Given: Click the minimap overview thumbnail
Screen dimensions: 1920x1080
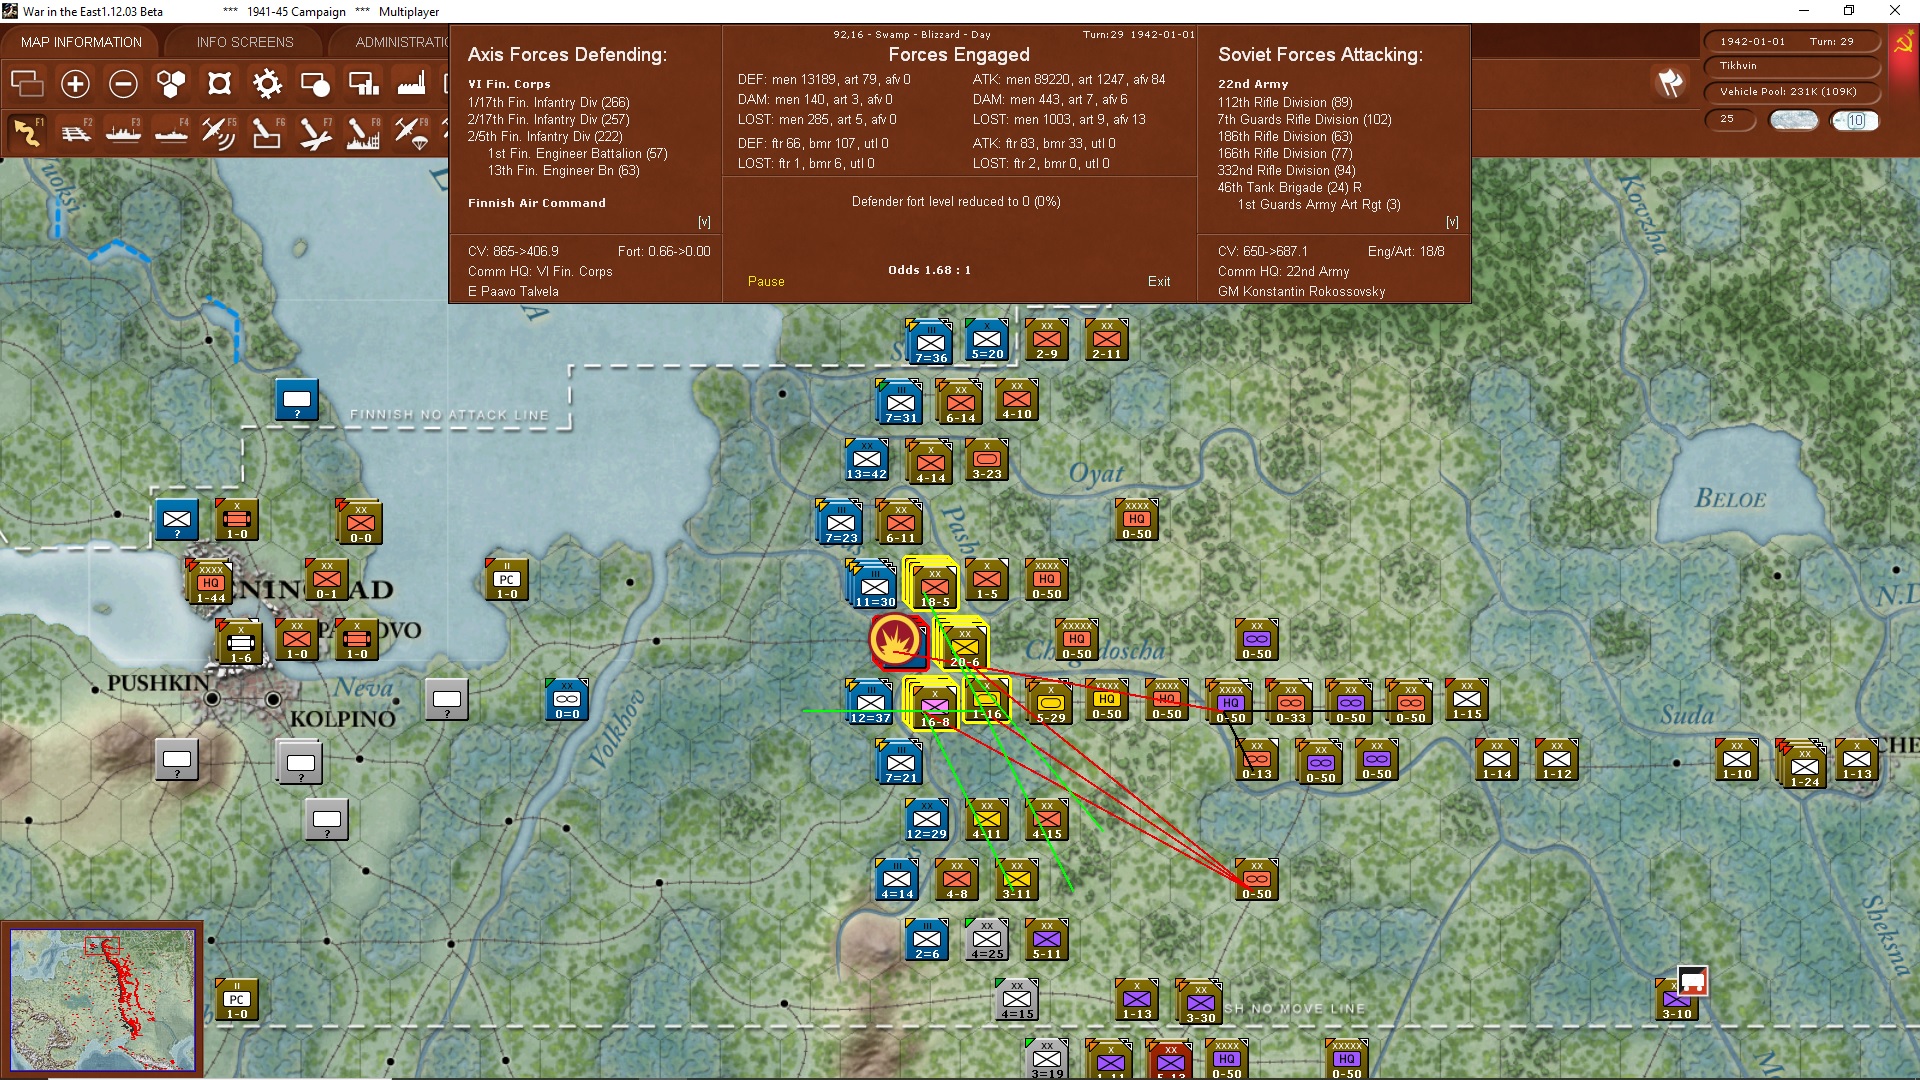Looking at the screenshot, I should click(102, 998).
